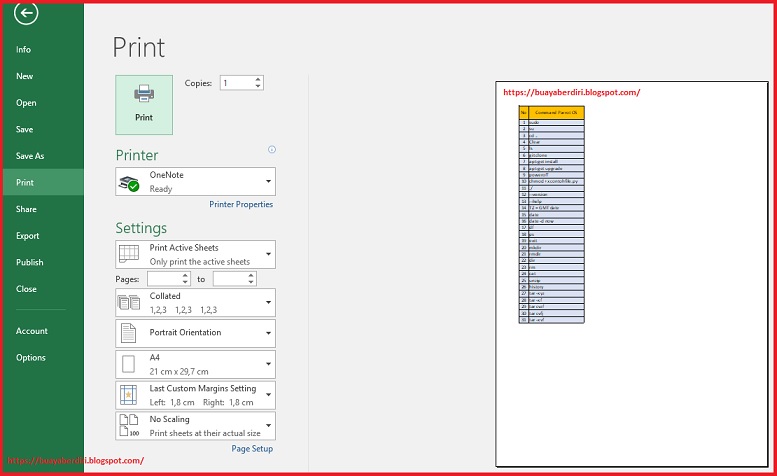The image size is (777, 476).
Task: Decrease the Copies count with down arrow
Action: [x=258, y=86]
